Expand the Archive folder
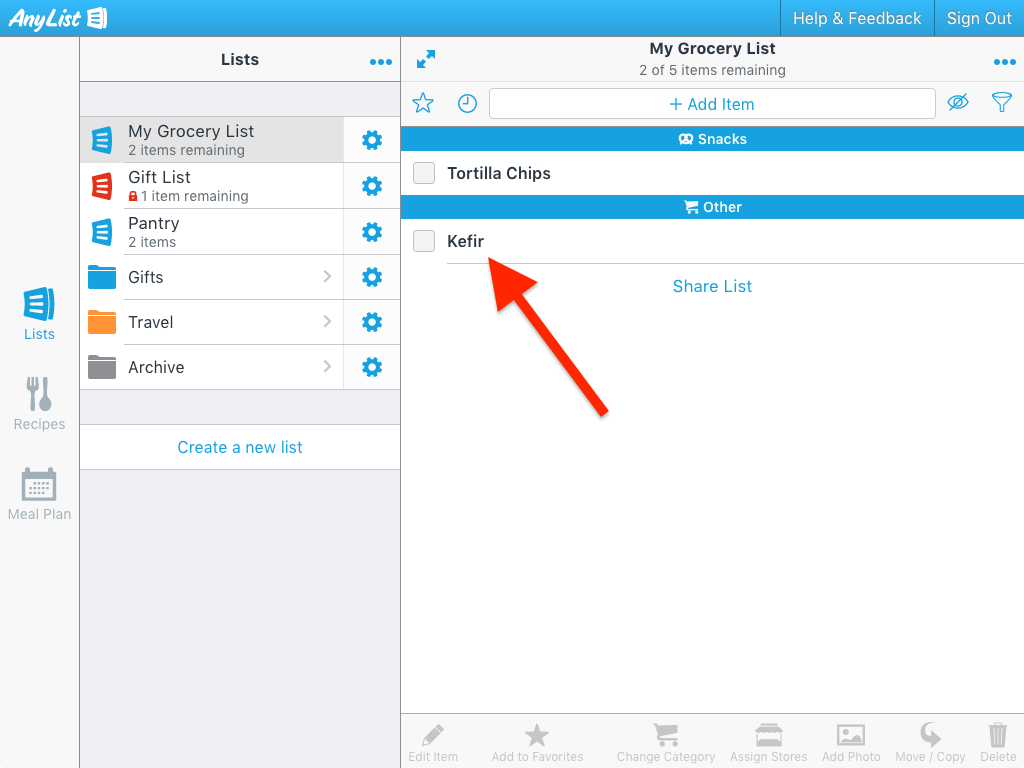The width and height of the screenshot is (1024, 768). (x=210, y=367)
